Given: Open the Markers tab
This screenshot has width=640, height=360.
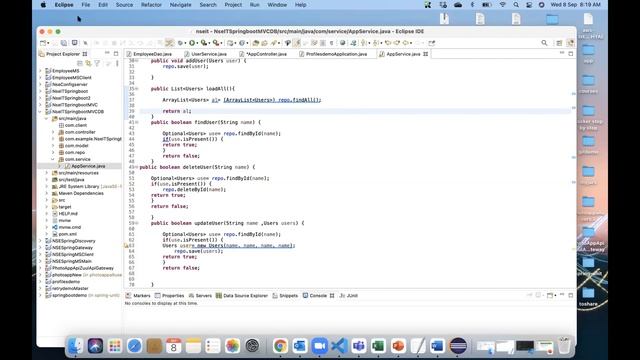Looking at the screenshot, I should [x=138, y=296].
